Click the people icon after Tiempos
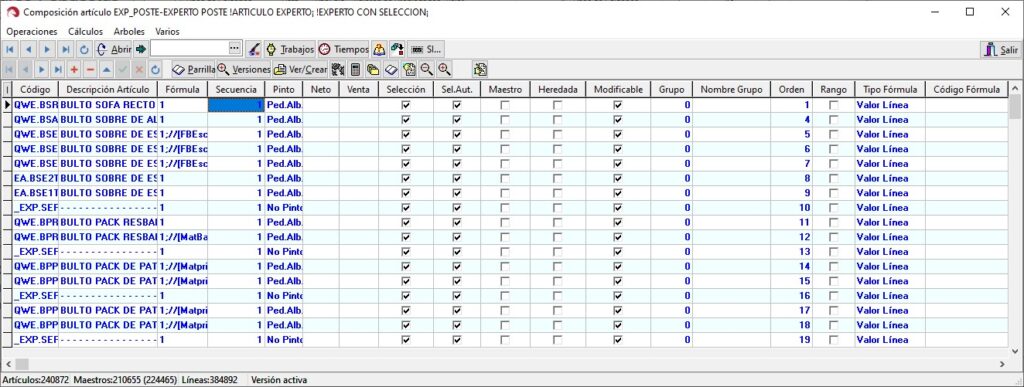 pyautogui.click(x=379, y=49)
